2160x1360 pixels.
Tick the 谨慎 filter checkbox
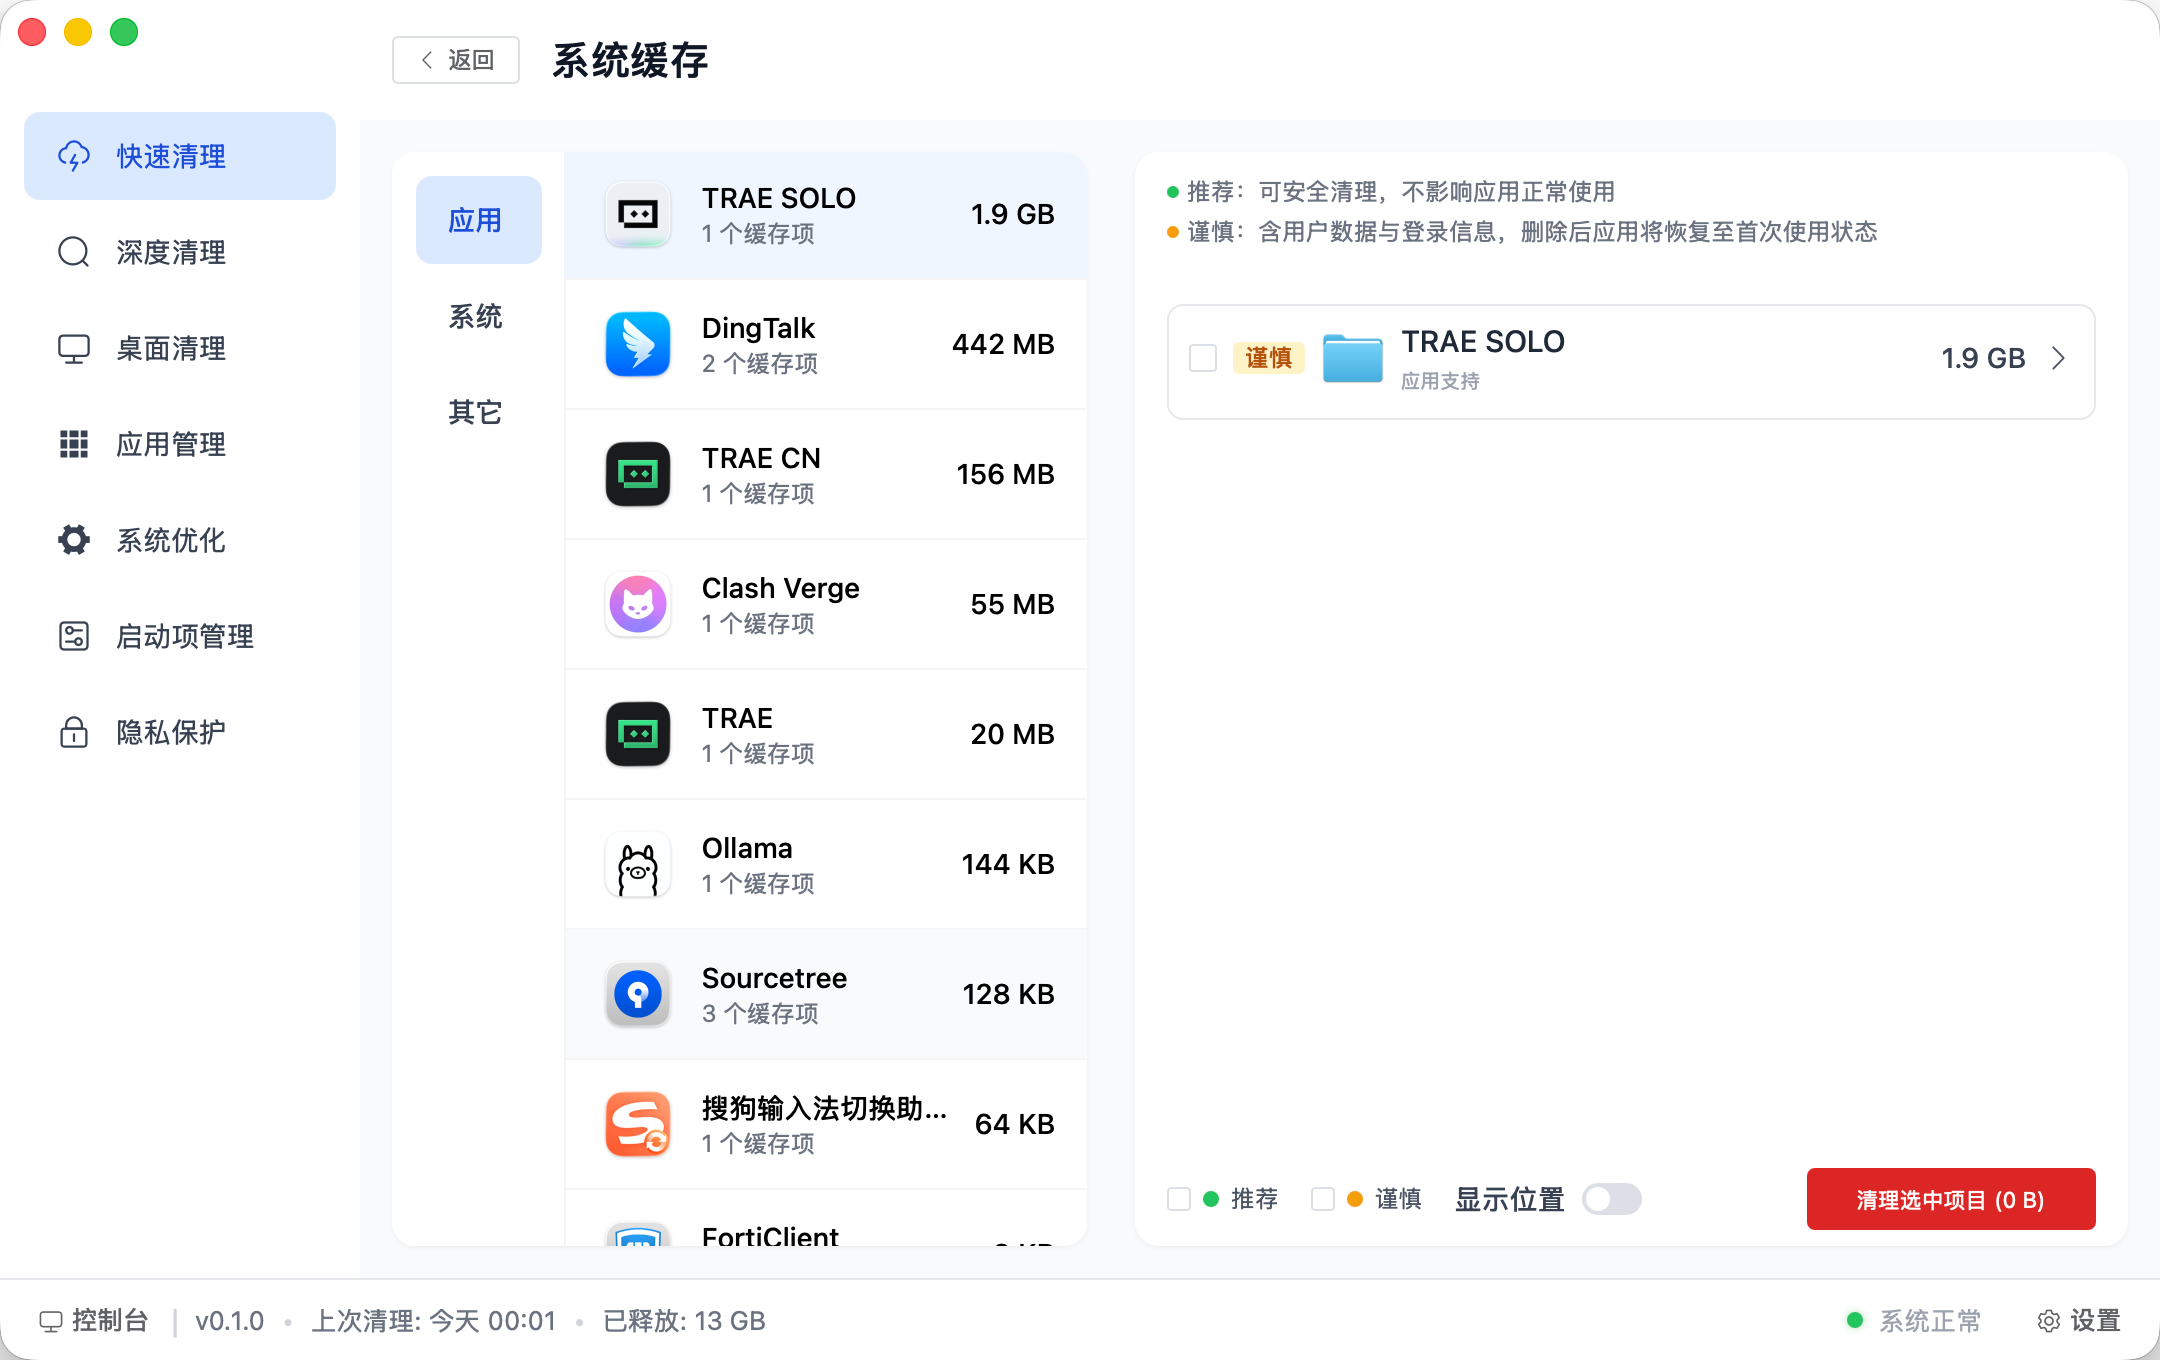1323,1199
